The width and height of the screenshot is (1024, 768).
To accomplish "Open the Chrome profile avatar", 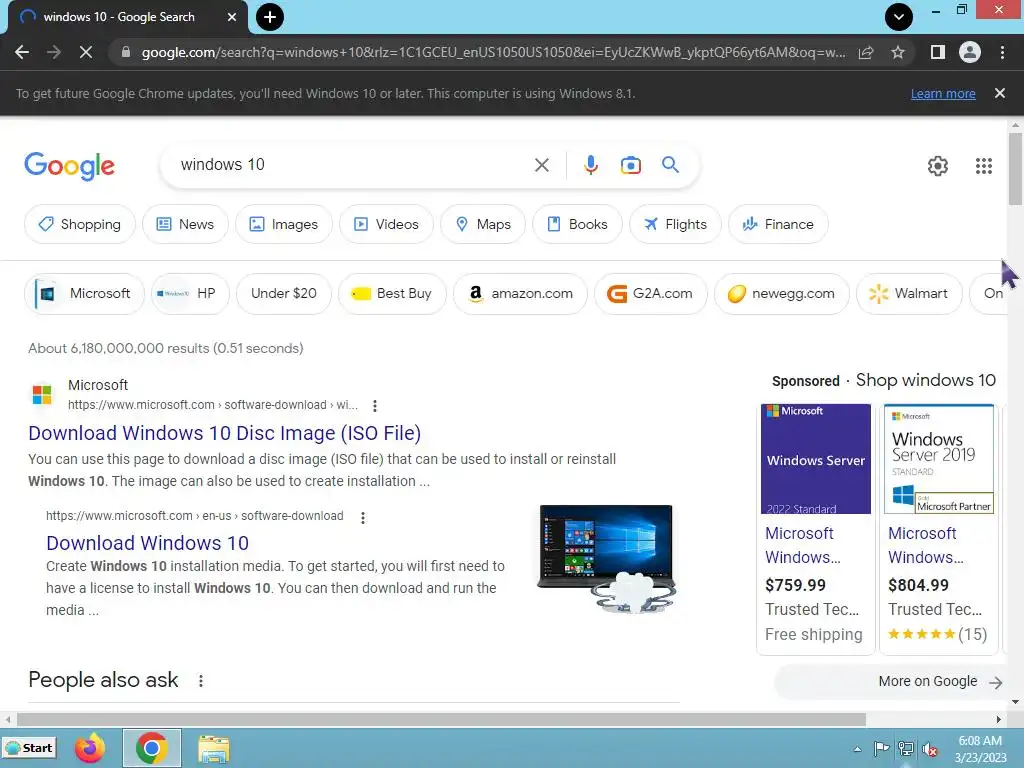I will pyautogui.click(x=970, y=52).
